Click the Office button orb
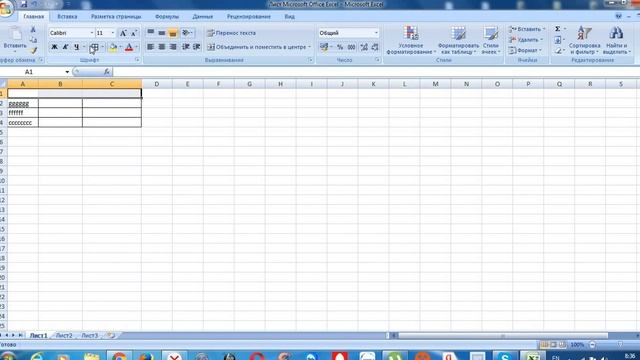This screenshot has width=640, height=360. [x=6, y=9]
